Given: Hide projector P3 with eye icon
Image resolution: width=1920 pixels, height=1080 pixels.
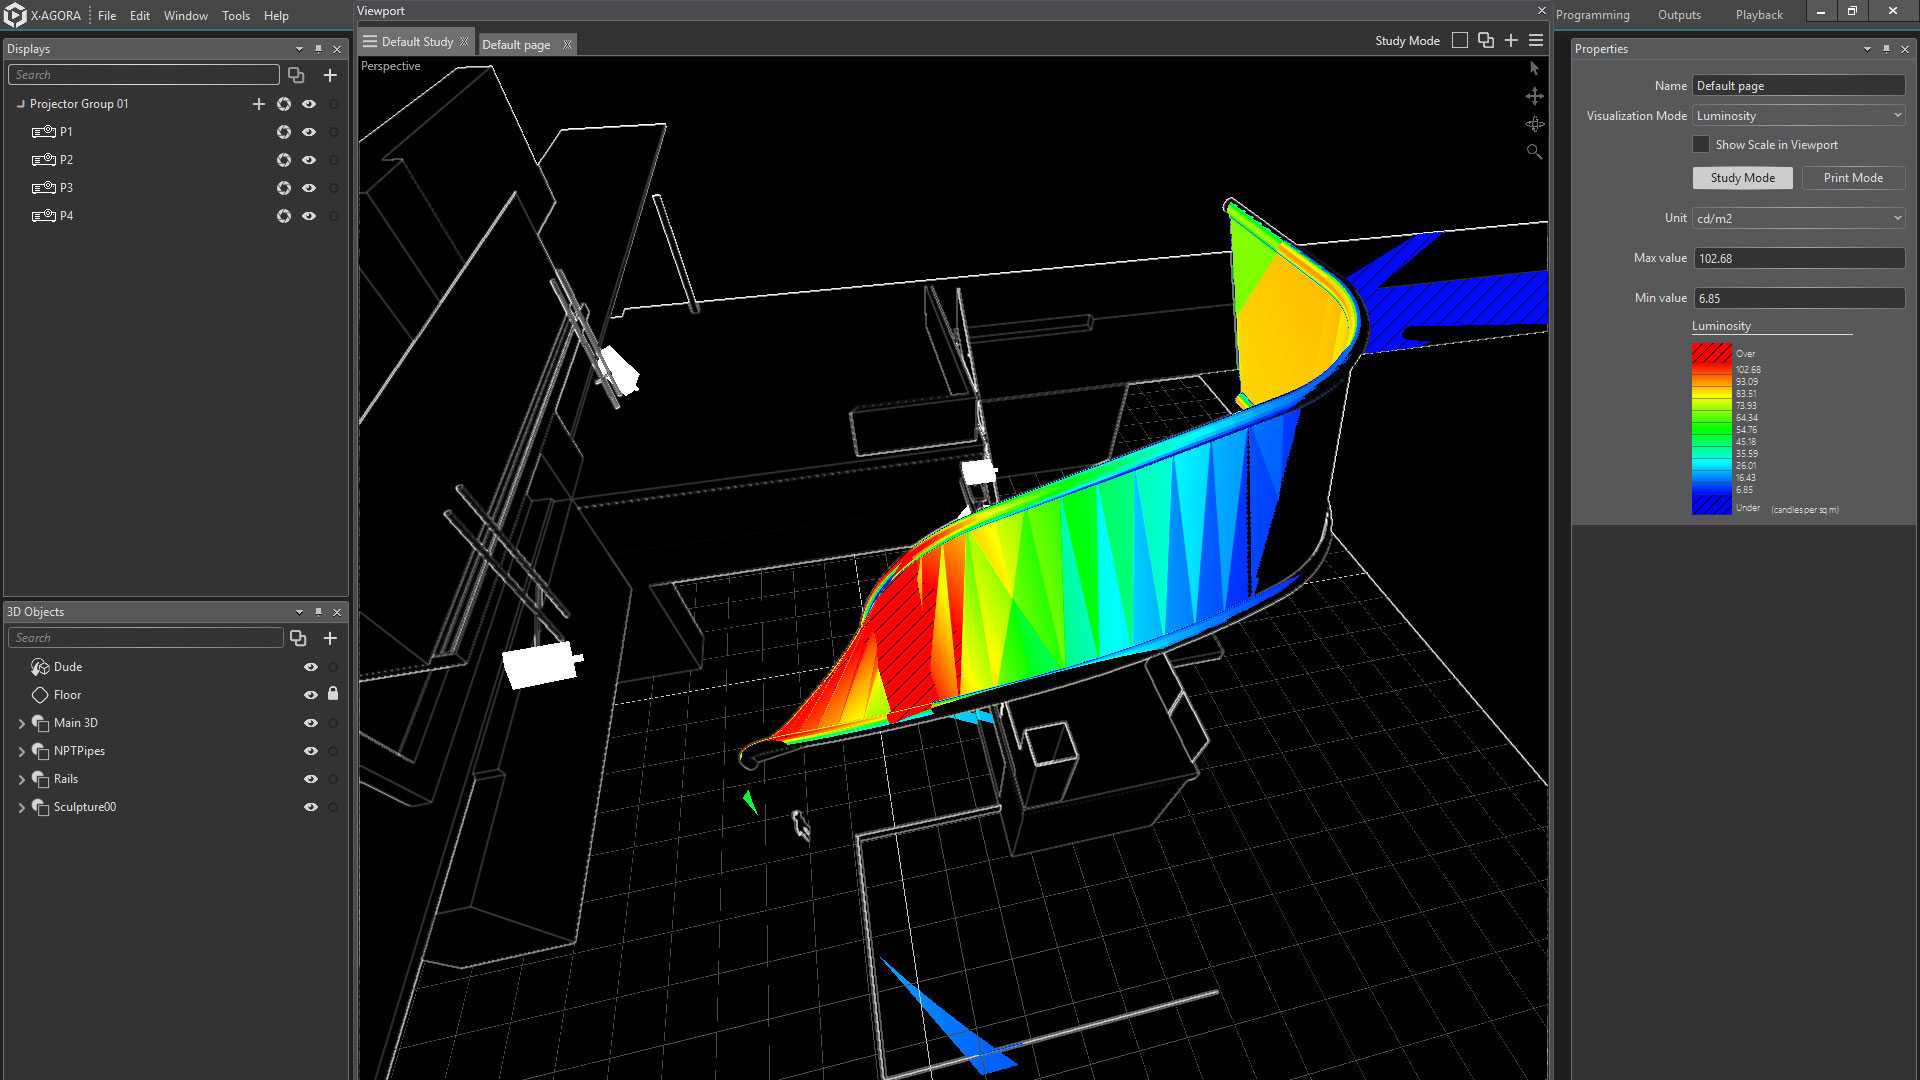Looking at the screenshot, I should click(x=309, y=188).
